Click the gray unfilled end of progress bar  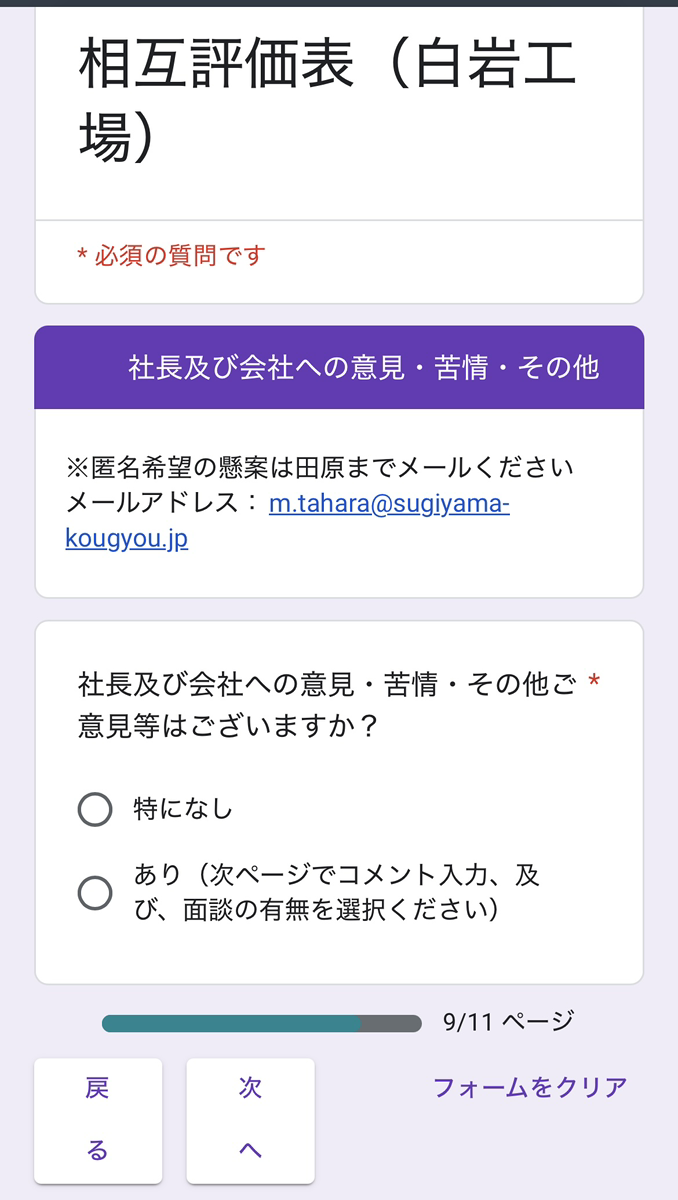(392, 1023)
